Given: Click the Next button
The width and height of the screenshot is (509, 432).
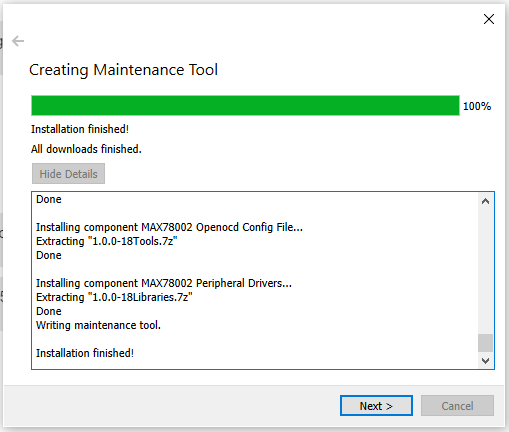Looking at the screenshot, I should coord(376,406).
